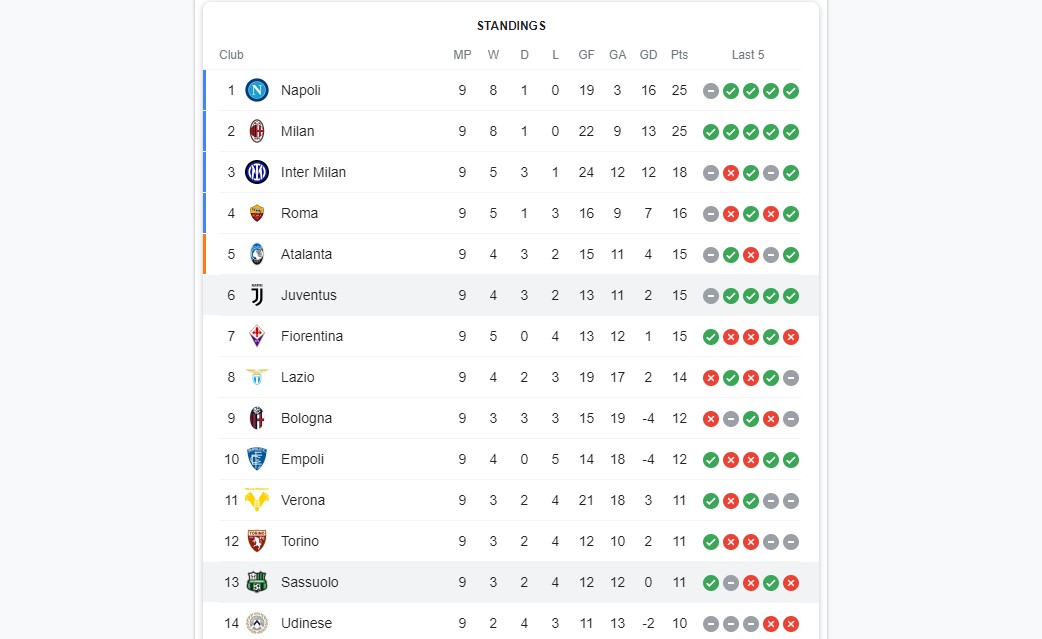
Task: Select the Bologna team name
Action: [306, 418]
